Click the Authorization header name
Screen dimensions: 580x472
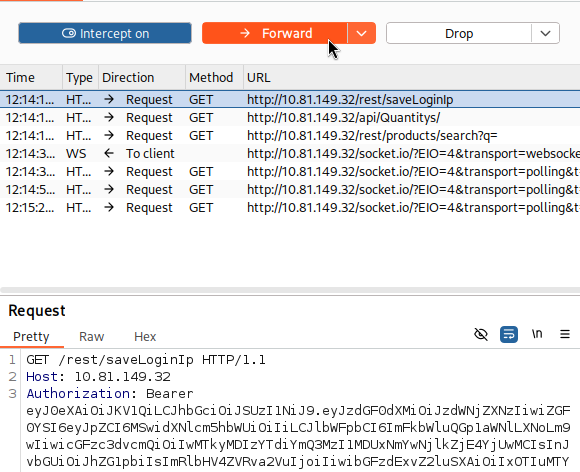[x=78, y=394]
